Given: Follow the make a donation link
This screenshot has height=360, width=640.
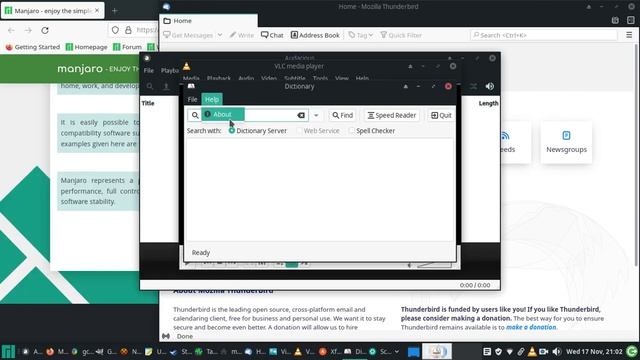Looking at the screenshot, I should click(531, 327).
